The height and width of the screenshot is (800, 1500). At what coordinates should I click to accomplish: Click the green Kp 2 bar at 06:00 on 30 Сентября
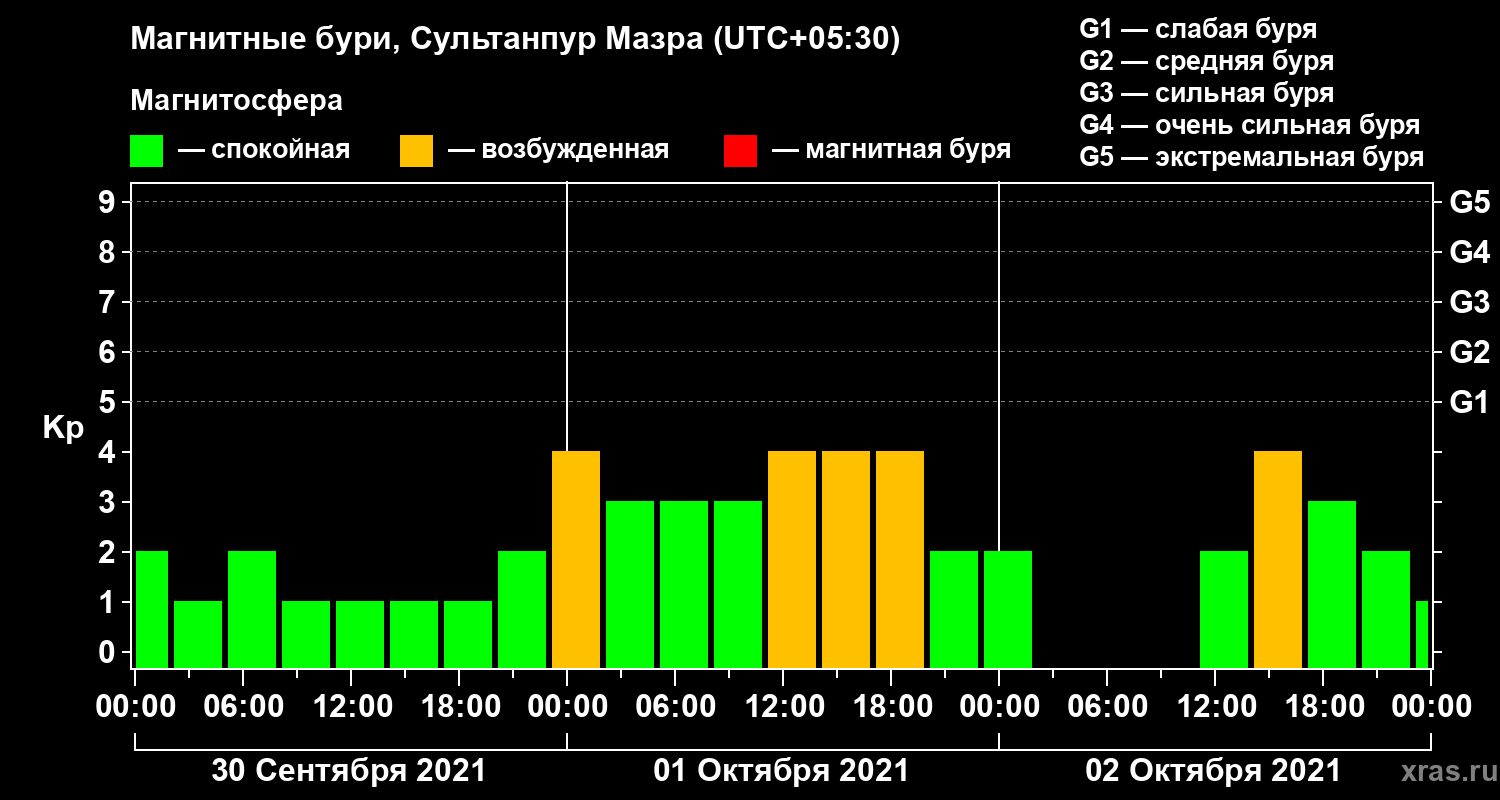point(252,609)
